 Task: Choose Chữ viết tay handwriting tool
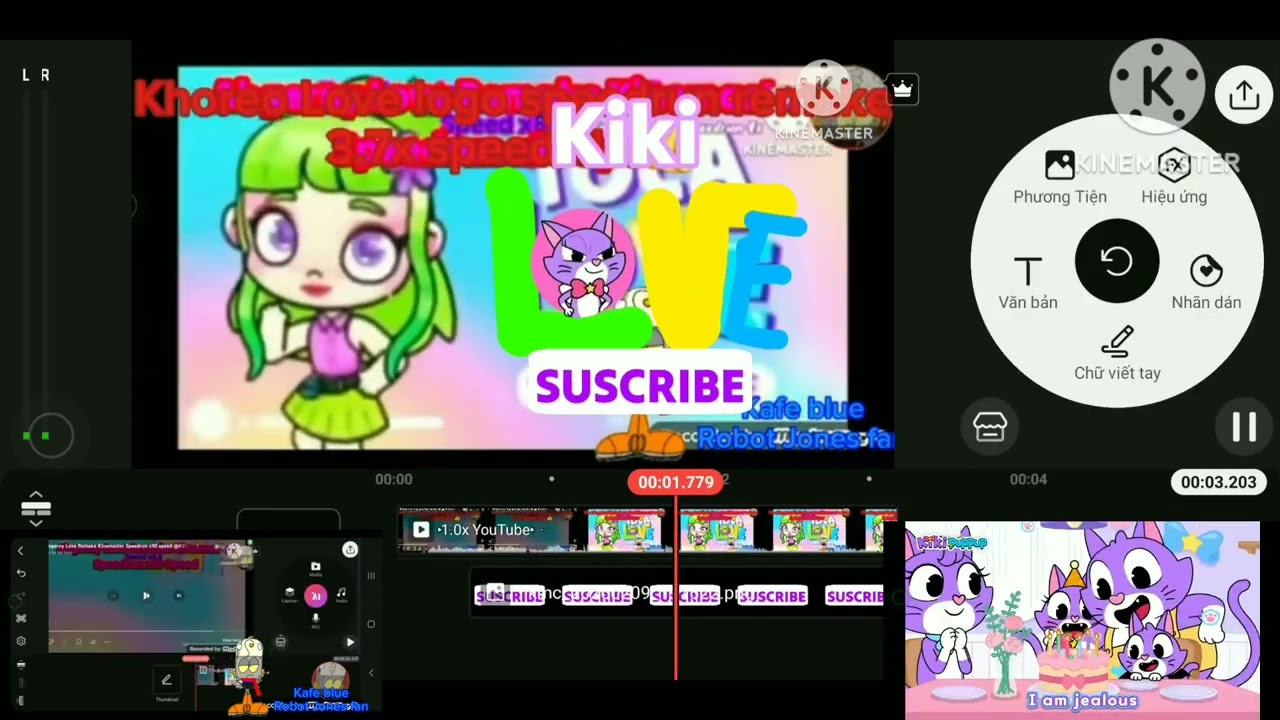(x=1117, y=353)
